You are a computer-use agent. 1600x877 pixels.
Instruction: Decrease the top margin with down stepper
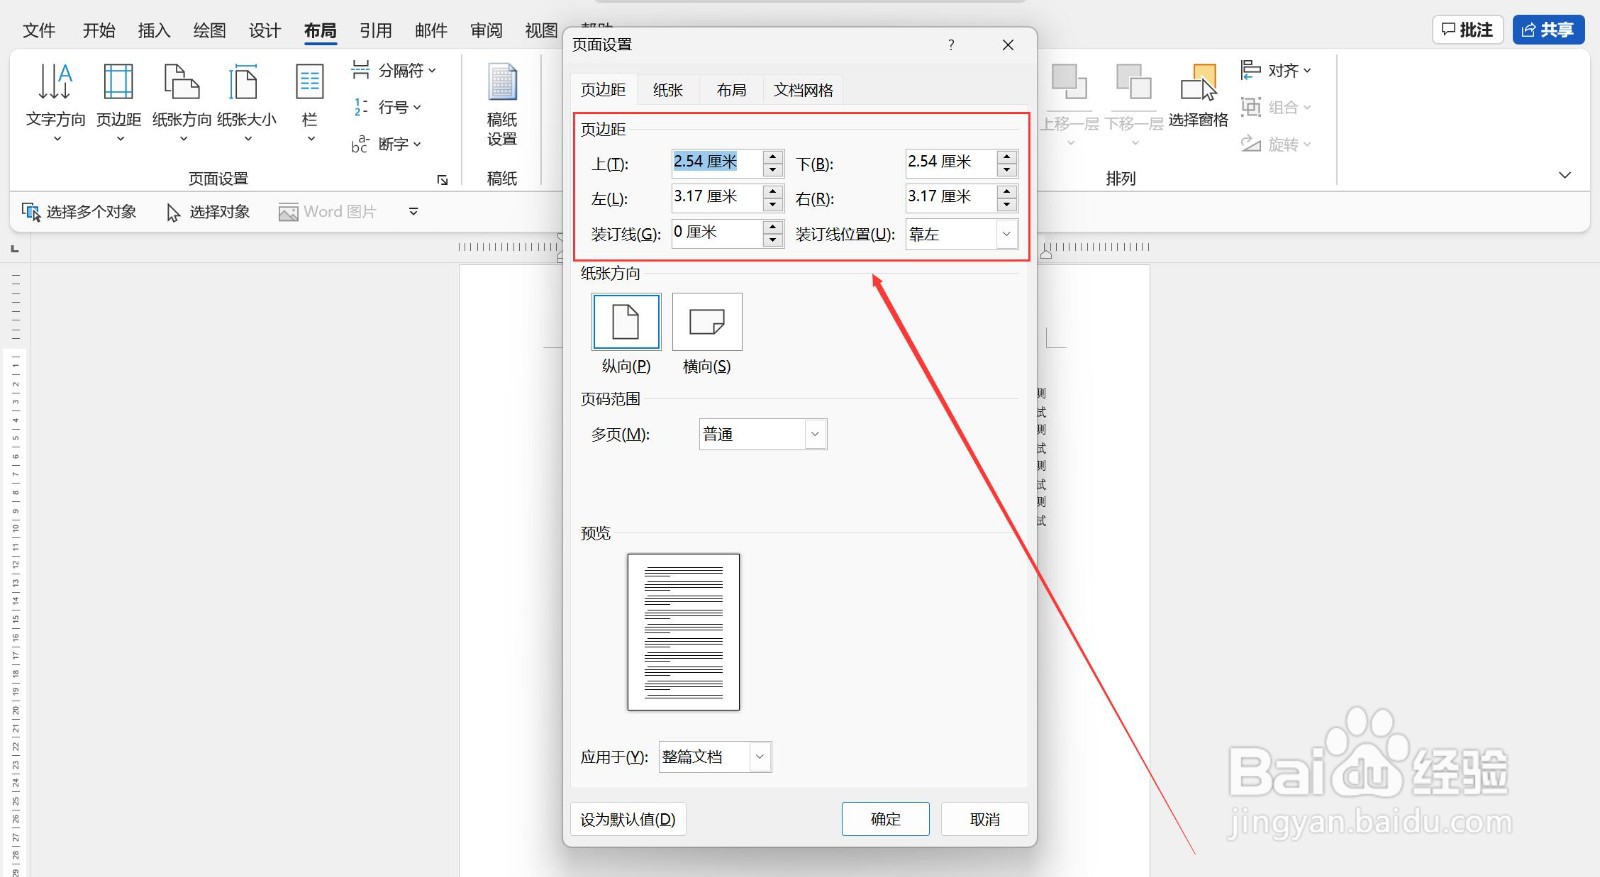[773, 169]
